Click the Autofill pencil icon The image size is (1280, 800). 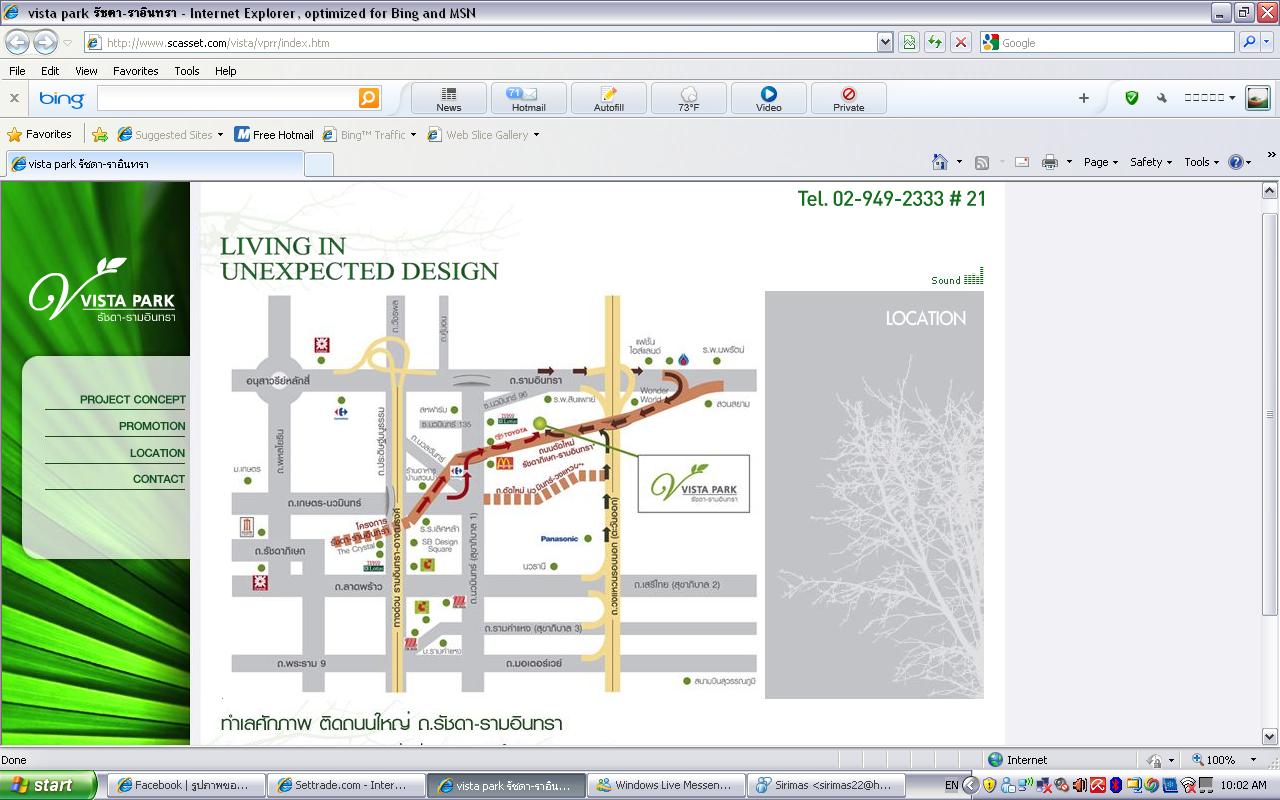pos(608,94)
